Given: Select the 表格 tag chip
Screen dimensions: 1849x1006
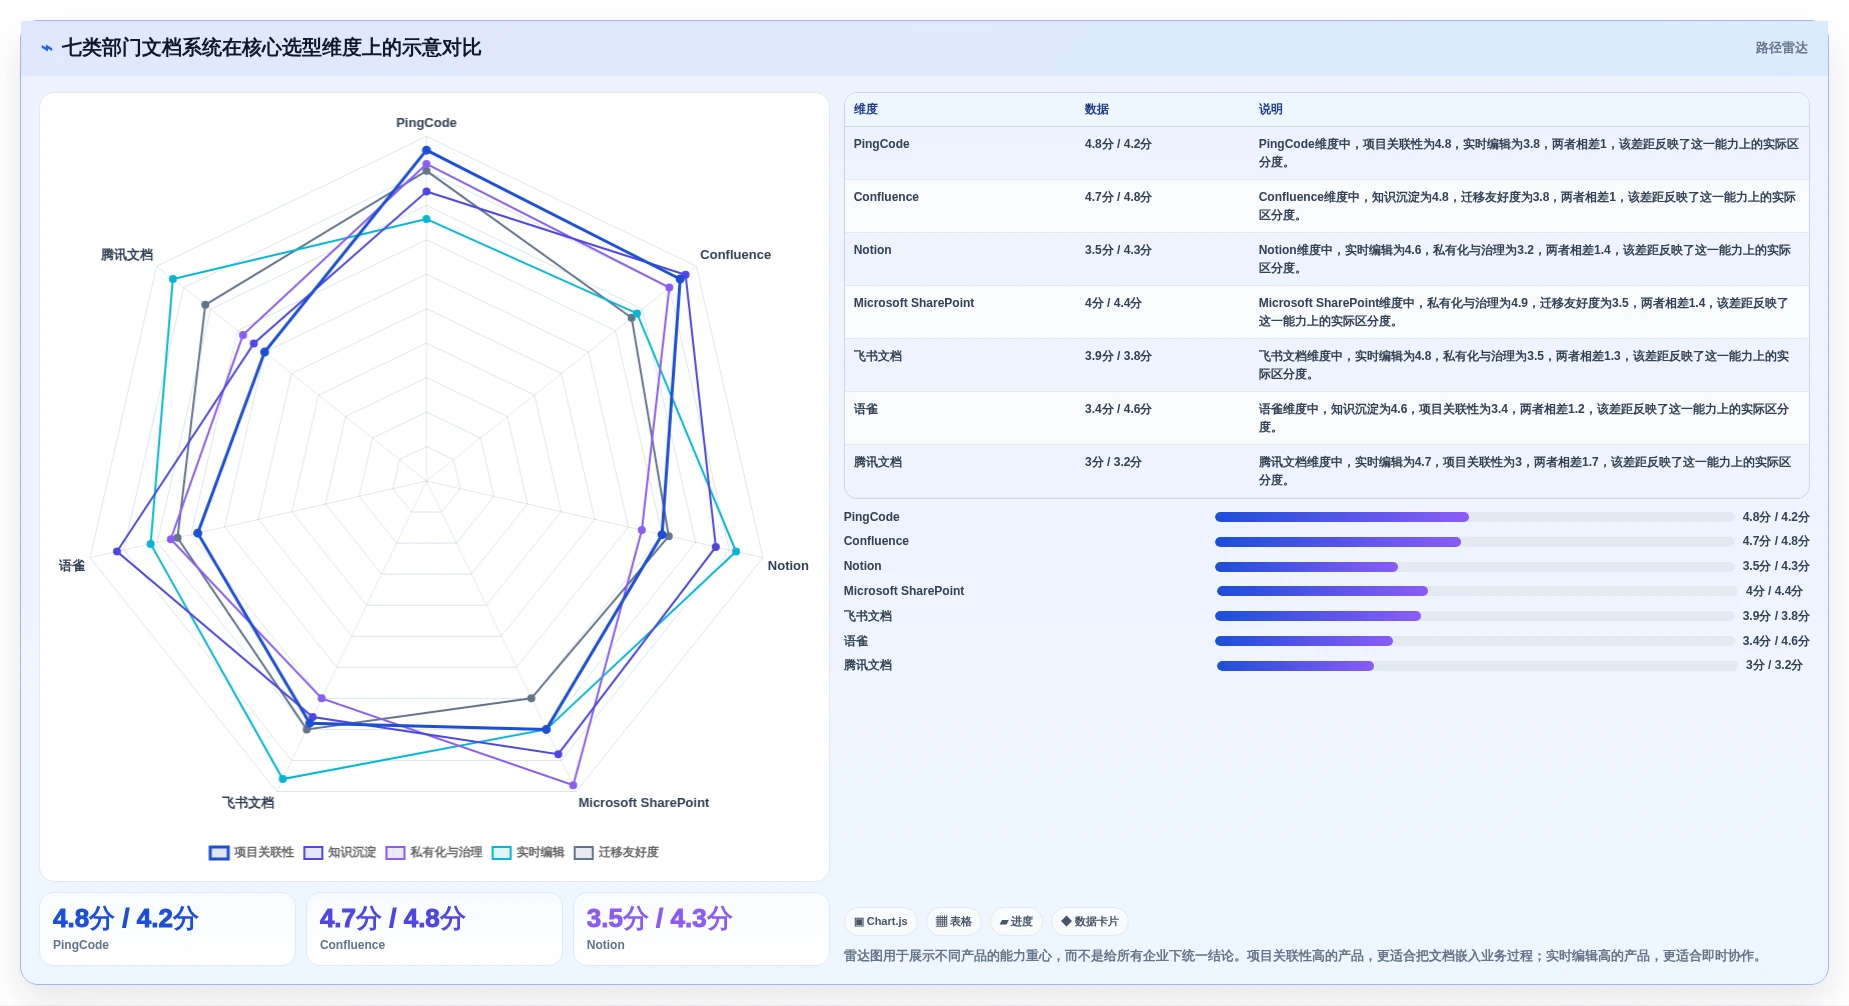Looking at the screenshot, I should (x=954, y=921).
